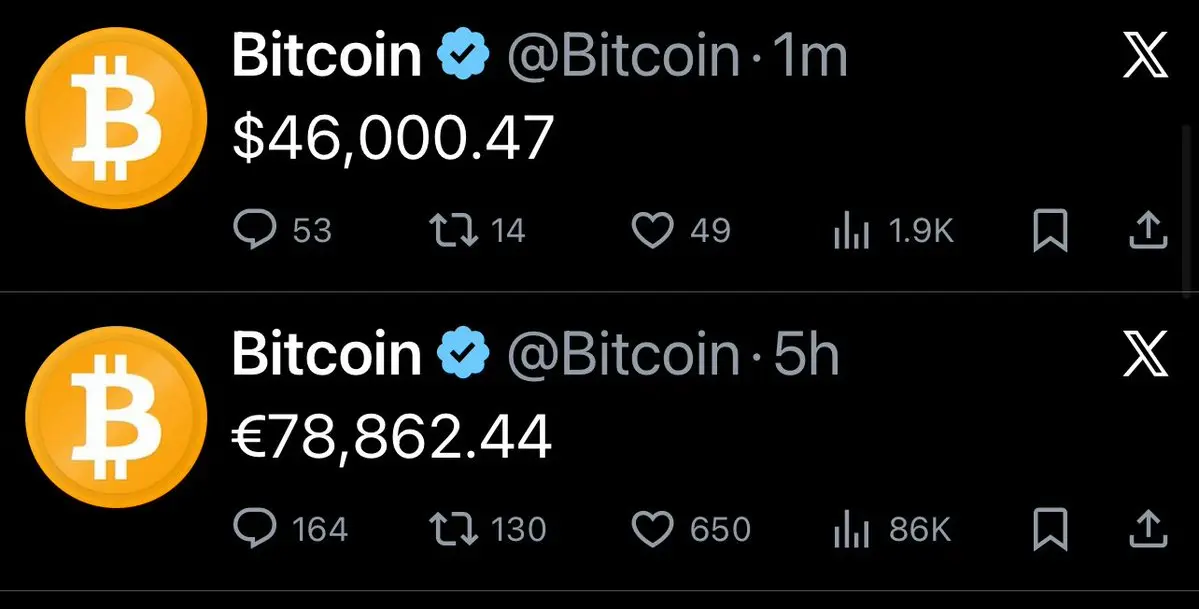The image size is (1199, 609).
Task: Reply to the $46,000.47 tweet
Action: point(254,232)
